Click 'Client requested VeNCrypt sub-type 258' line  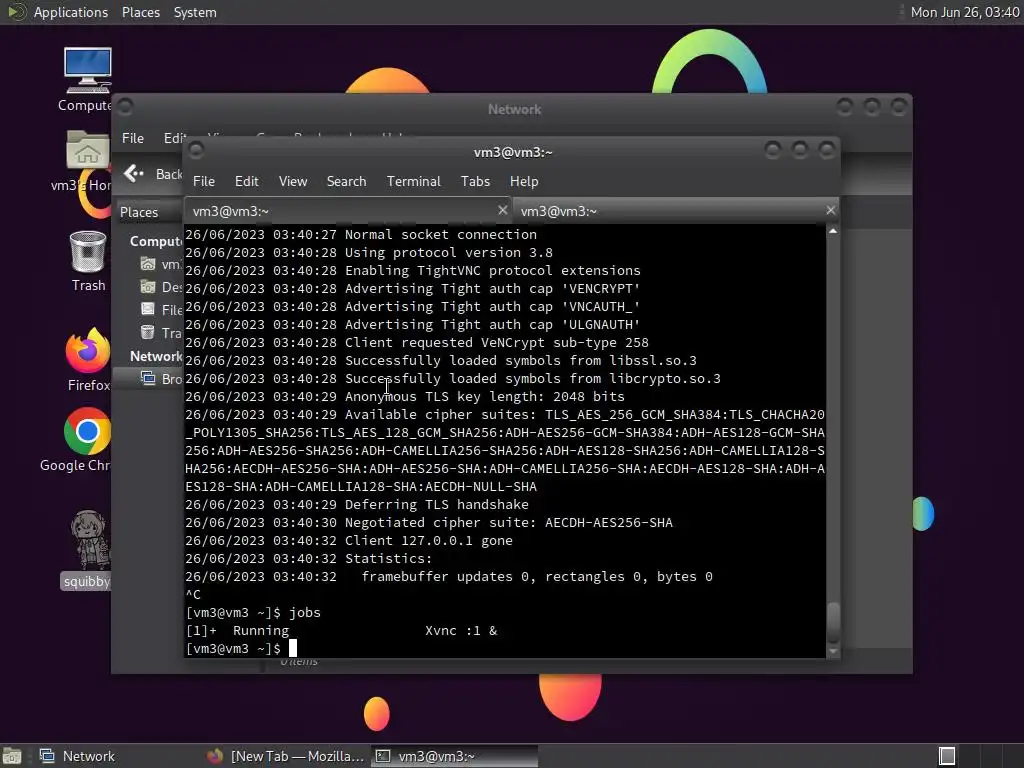point(417,343)
